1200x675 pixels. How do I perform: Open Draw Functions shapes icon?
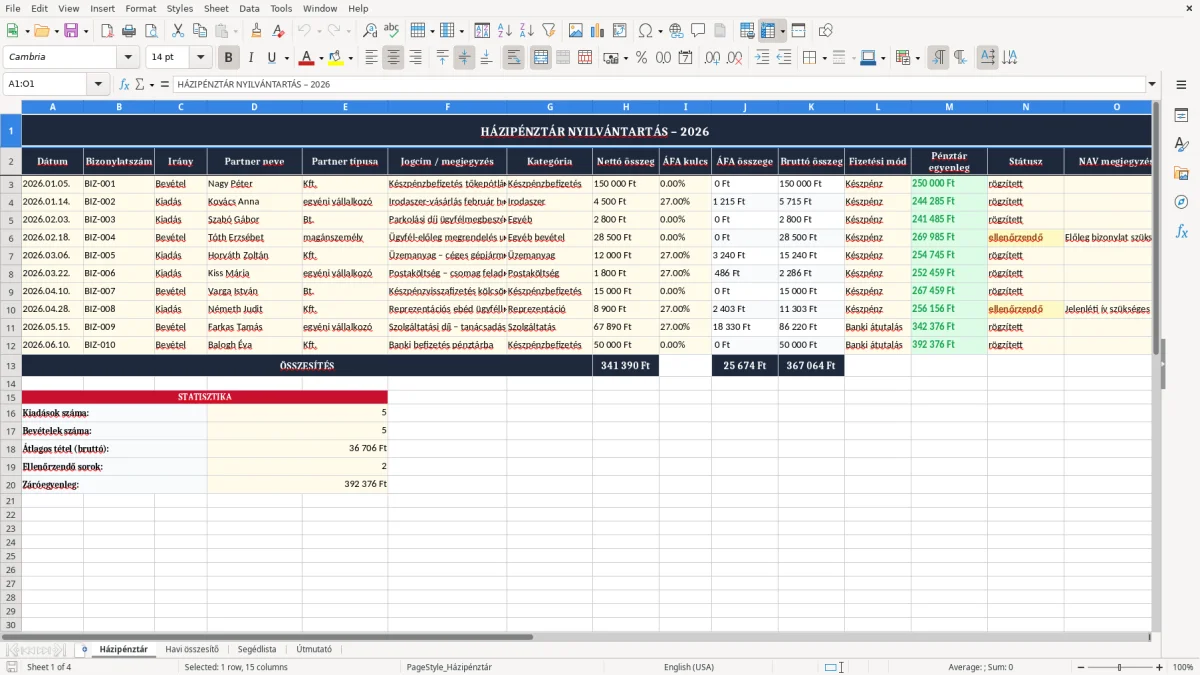click(x=825, y=31)
